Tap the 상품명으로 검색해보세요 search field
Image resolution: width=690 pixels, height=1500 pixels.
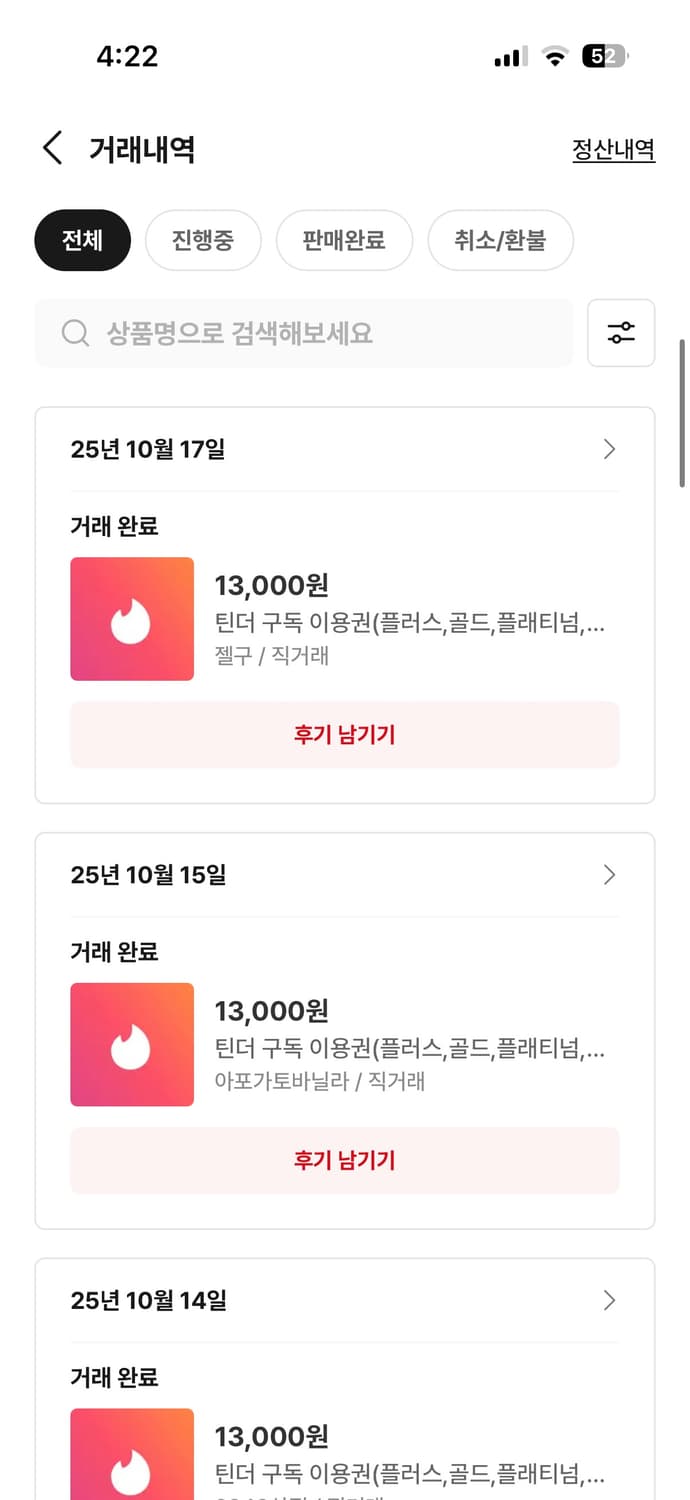[x=300, y=333]
